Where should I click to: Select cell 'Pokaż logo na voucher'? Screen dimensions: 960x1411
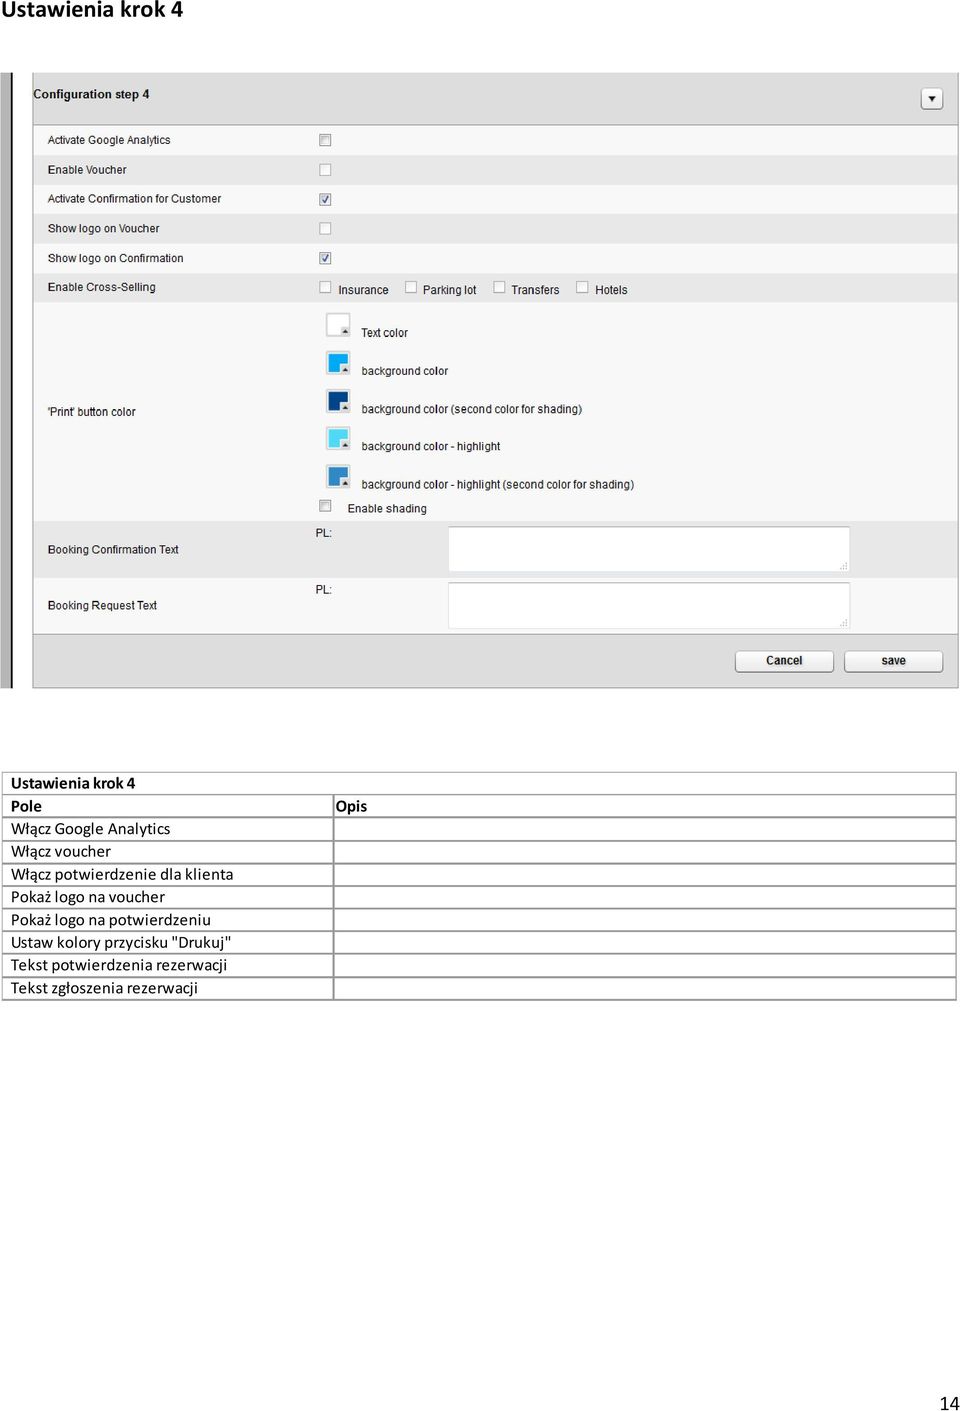[x=168, y=897]
